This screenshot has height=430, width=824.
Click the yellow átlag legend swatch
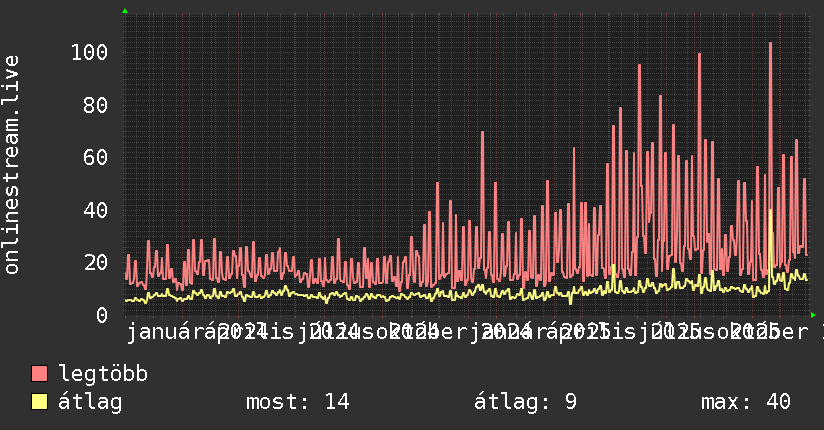click(39, 401)
